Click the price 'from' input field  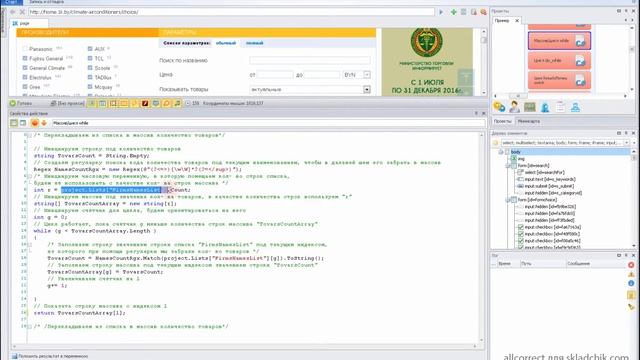tap(275, 75)
